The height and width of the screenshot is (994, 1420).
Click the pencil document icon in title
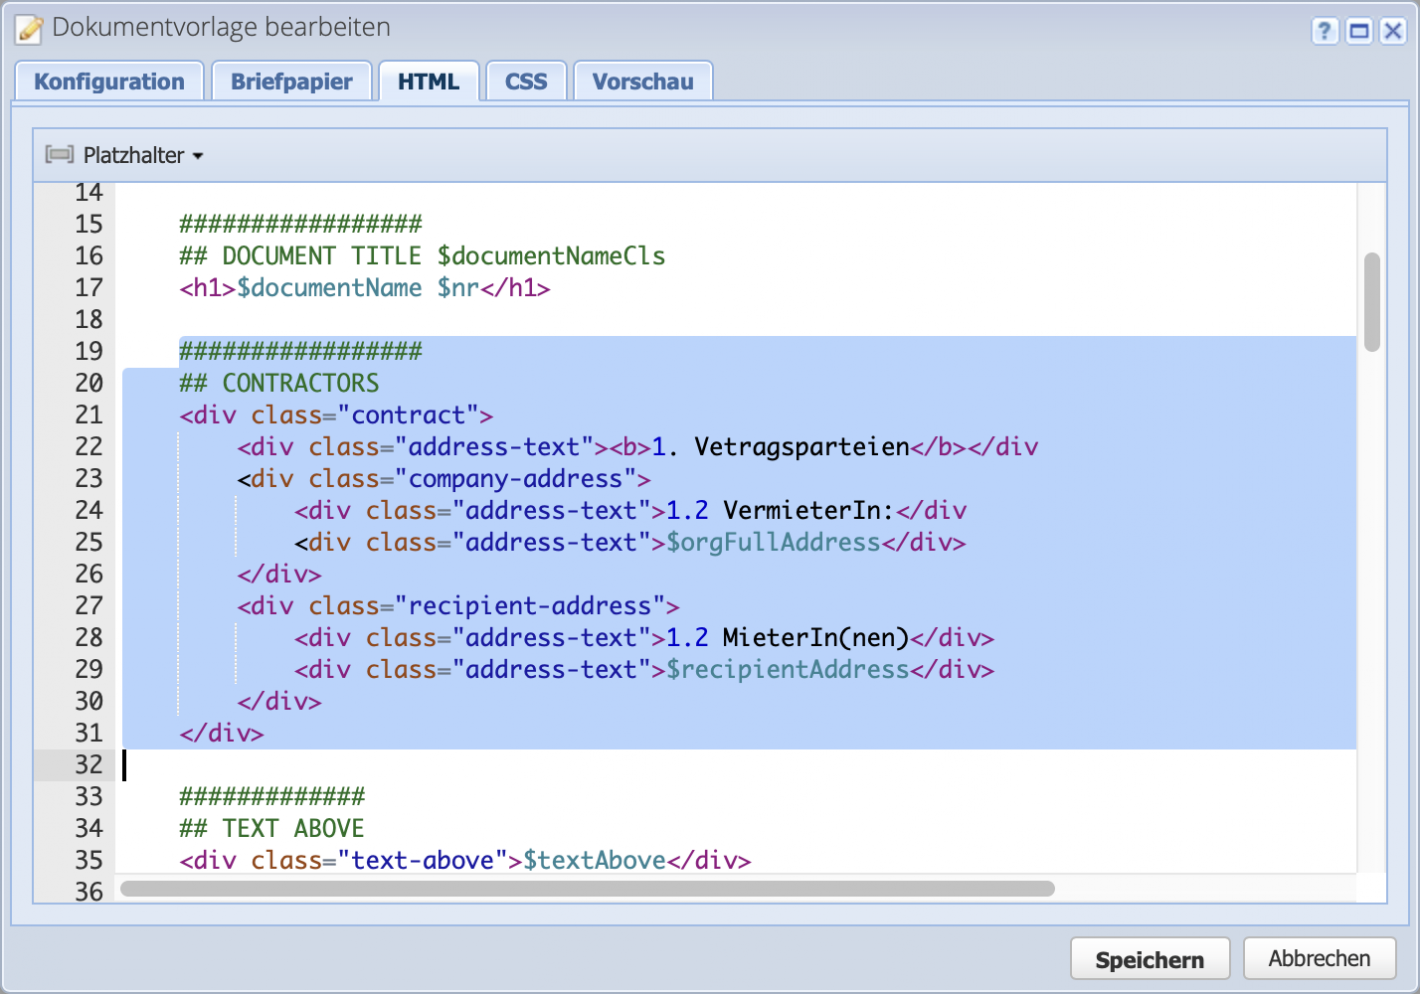[x=29, y=29]
